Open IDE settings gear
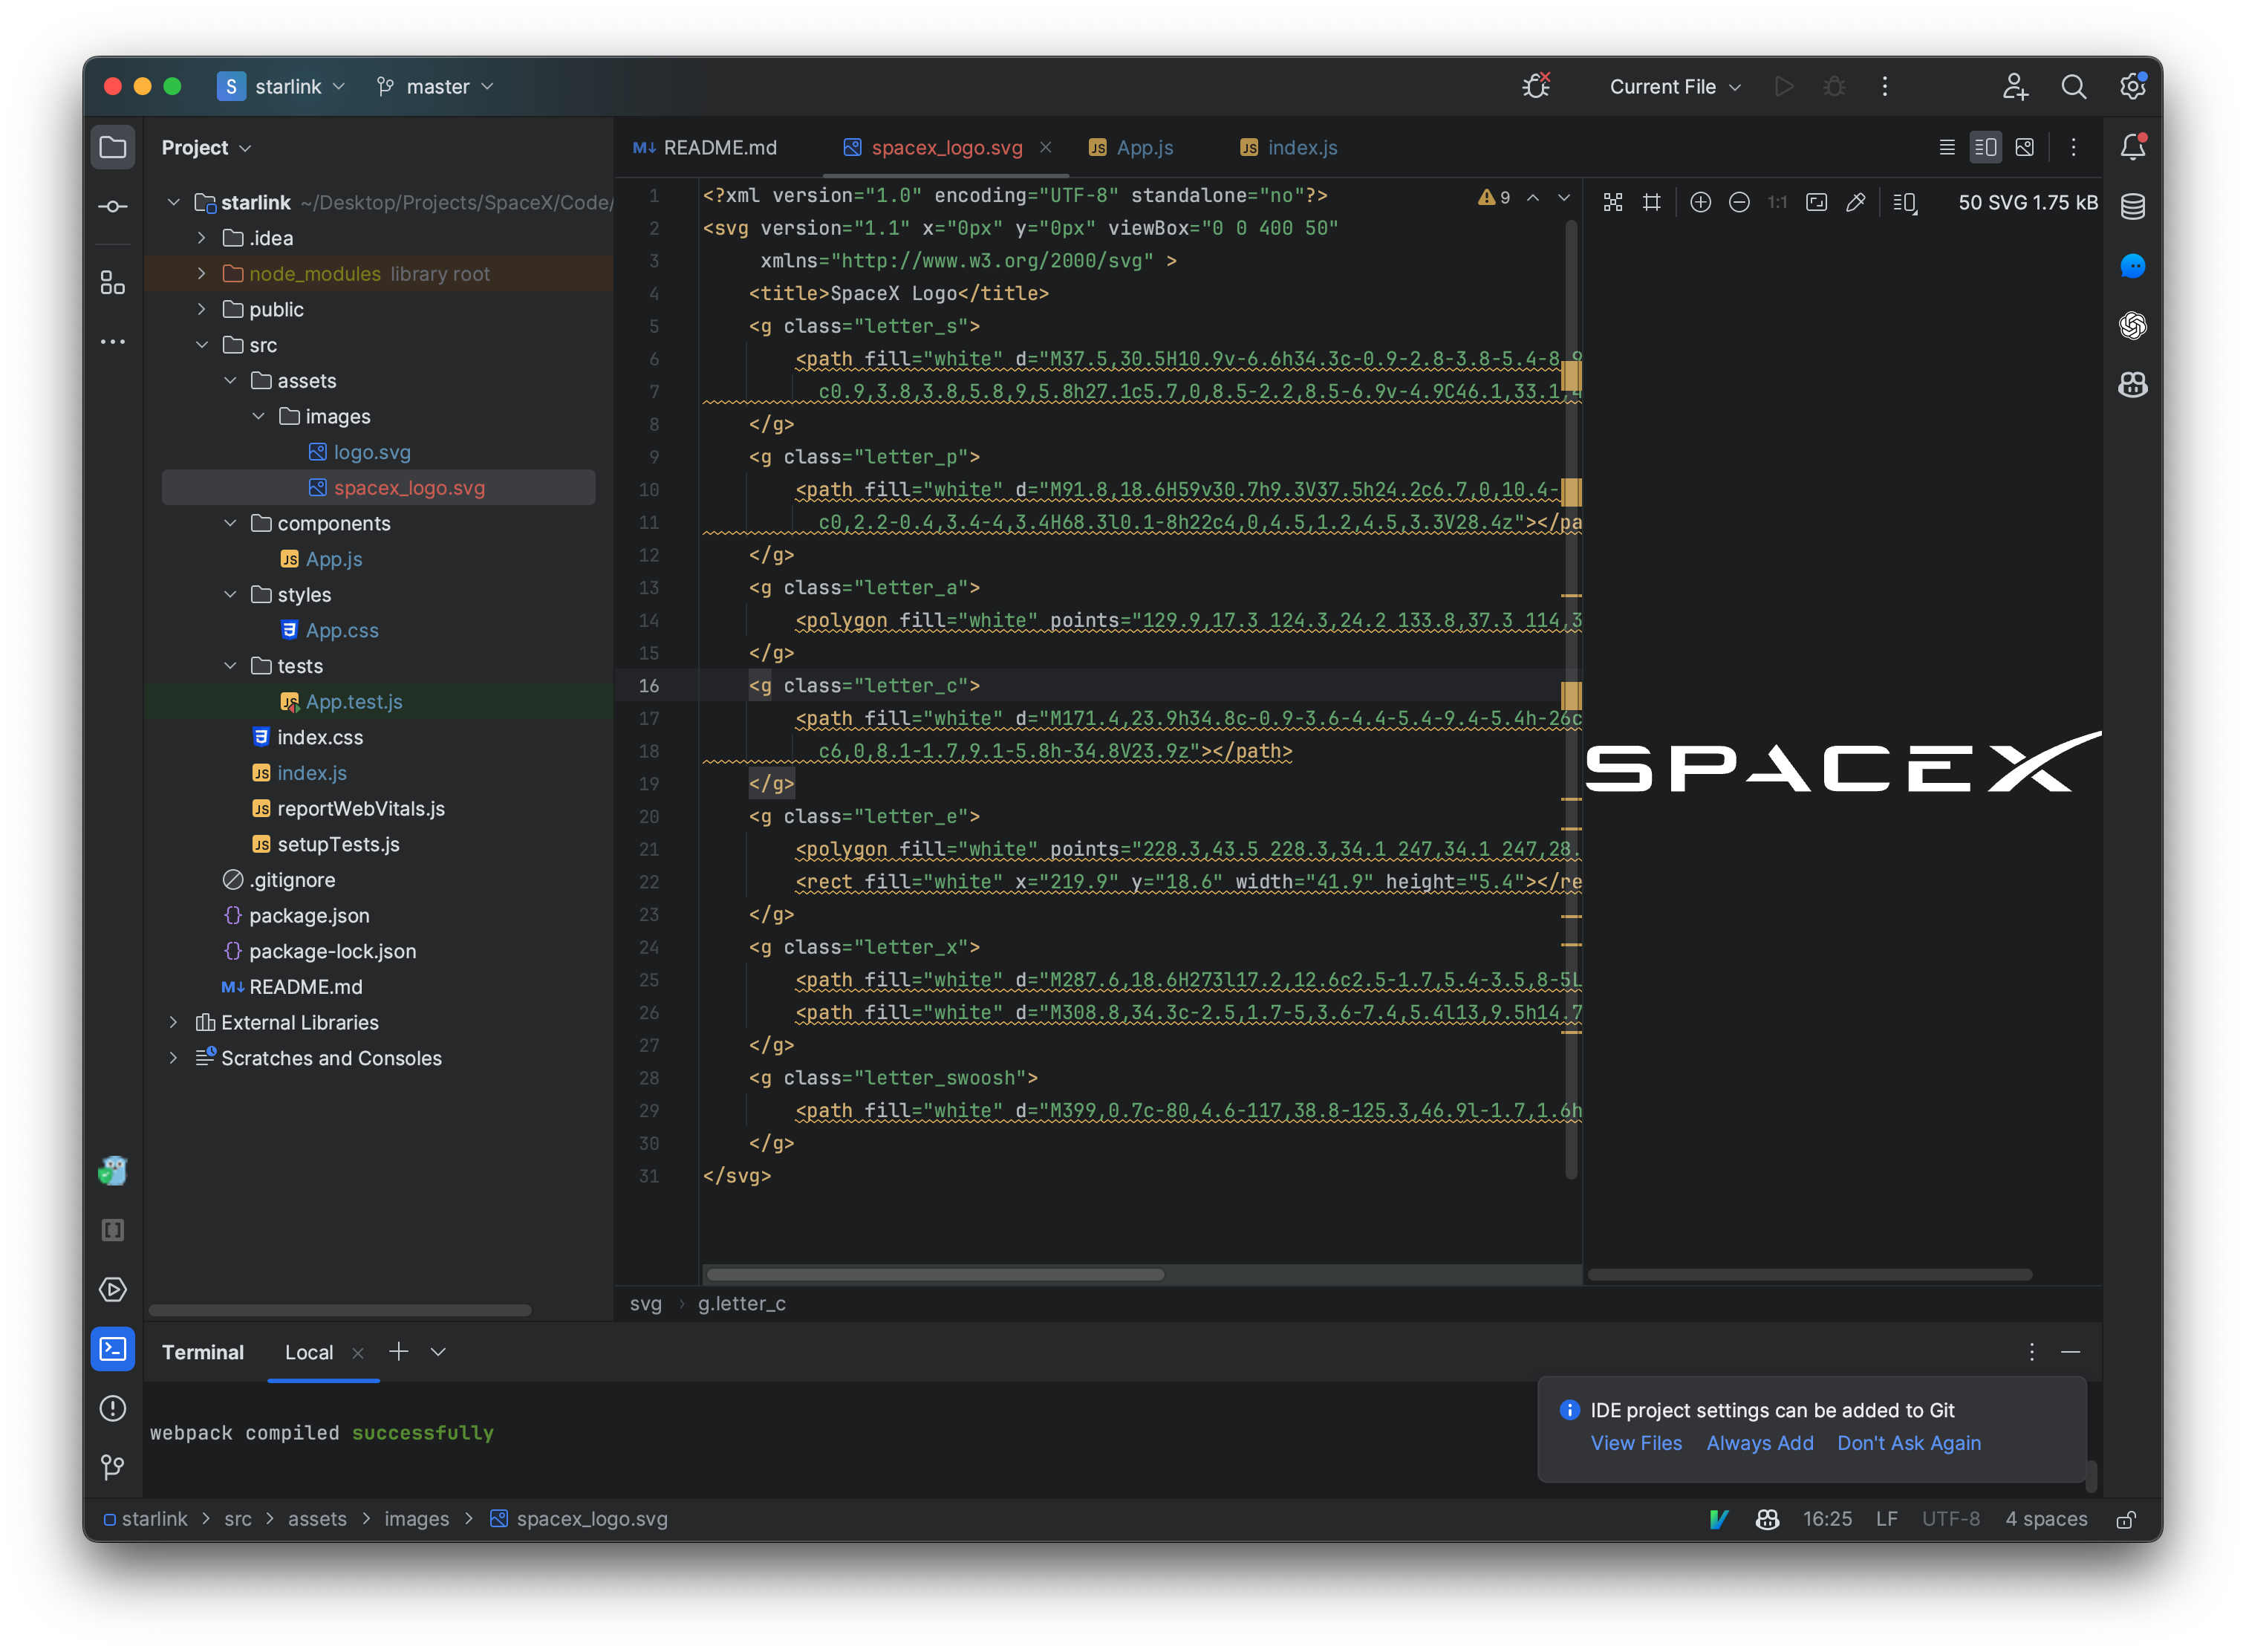Image resolution: width=2246 pixels, height=1652 pixels. click(2132, 87)
